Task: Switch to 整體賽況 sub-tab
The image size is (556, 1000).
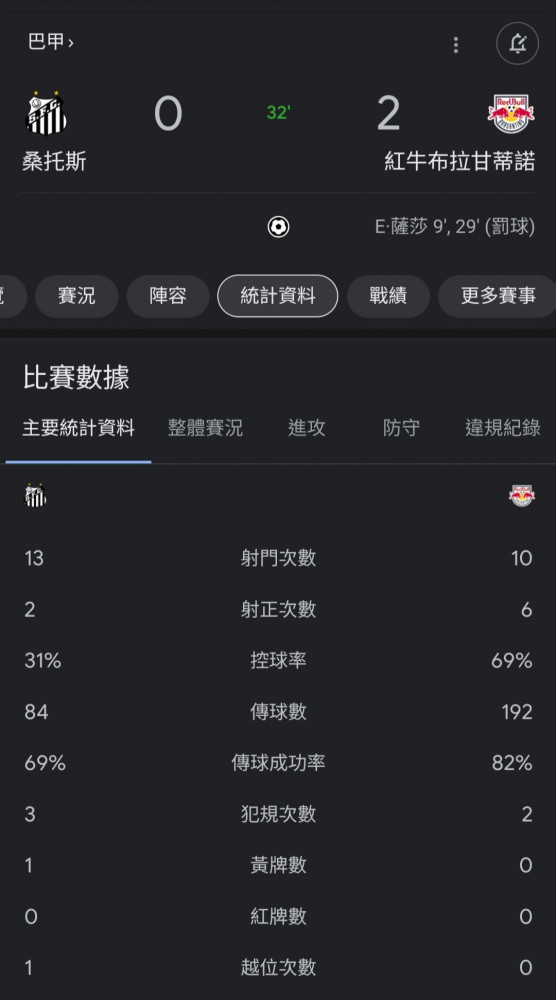Action: (x=205, y=428)
